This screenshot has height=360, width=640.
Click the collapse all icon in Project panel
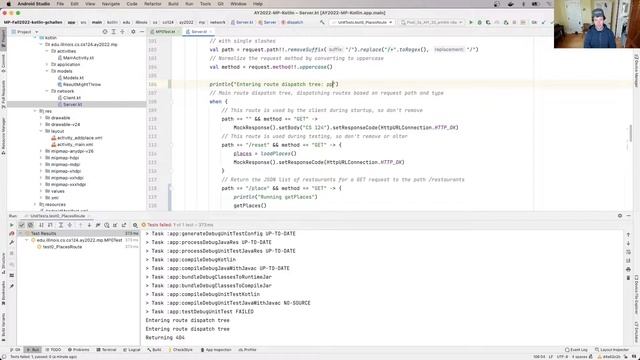122,31
